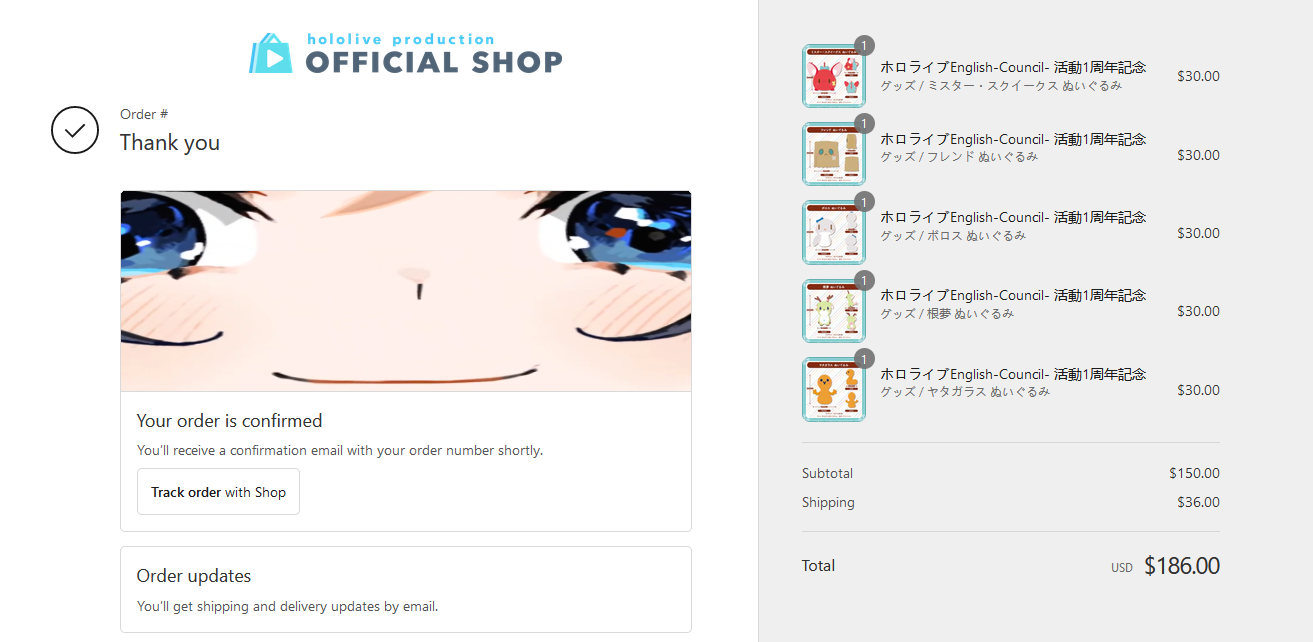The image size is (1313, 642).
Task: Click quantity badge on Boros plush item
Action: click(x=865, y=202)
